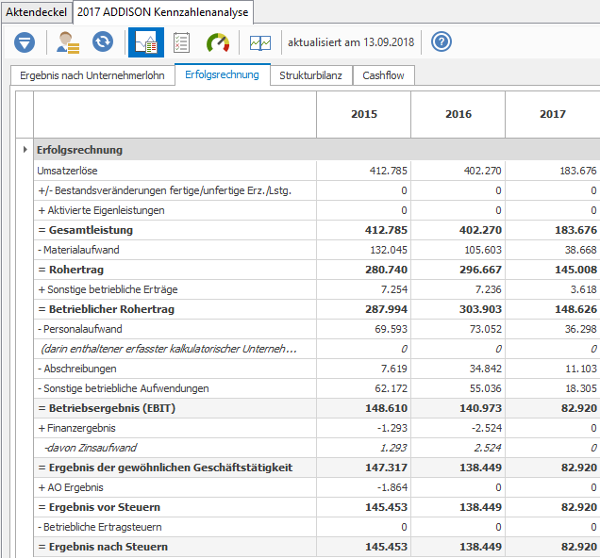Click the refresh data icon
Viewport: 600px width, 558px height.
point(103,42)
